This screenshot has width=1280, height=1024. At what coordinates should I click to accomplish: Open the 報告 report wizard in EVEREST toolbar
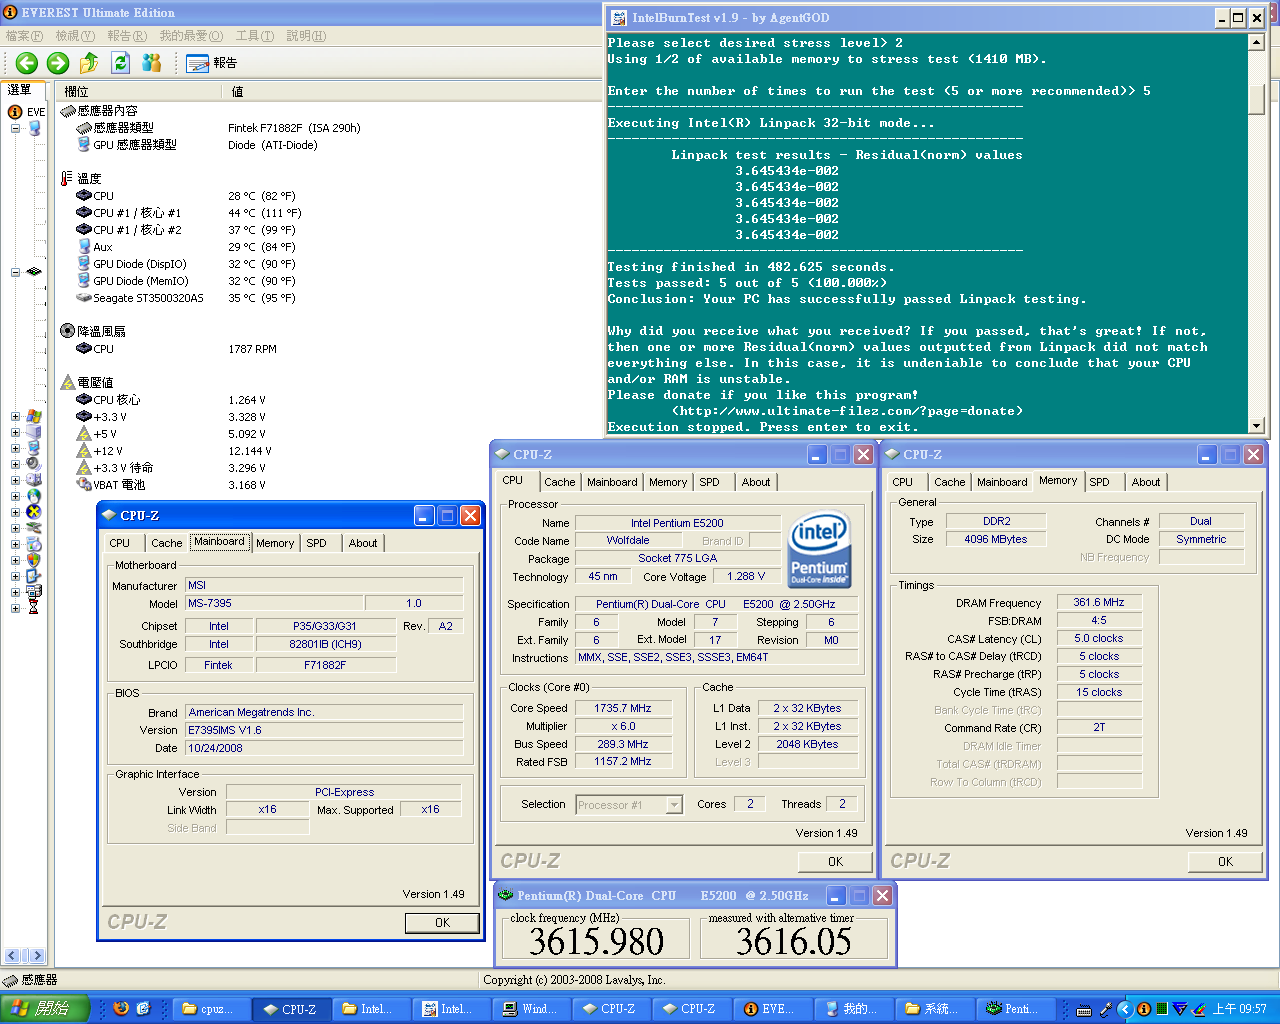point(212,63)
